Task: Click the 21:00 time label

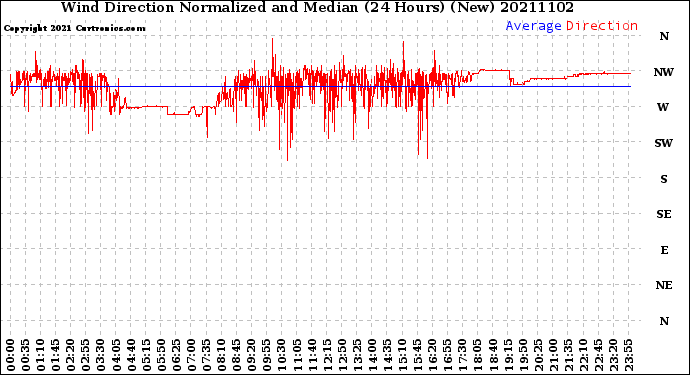Action: click(553, 355)
